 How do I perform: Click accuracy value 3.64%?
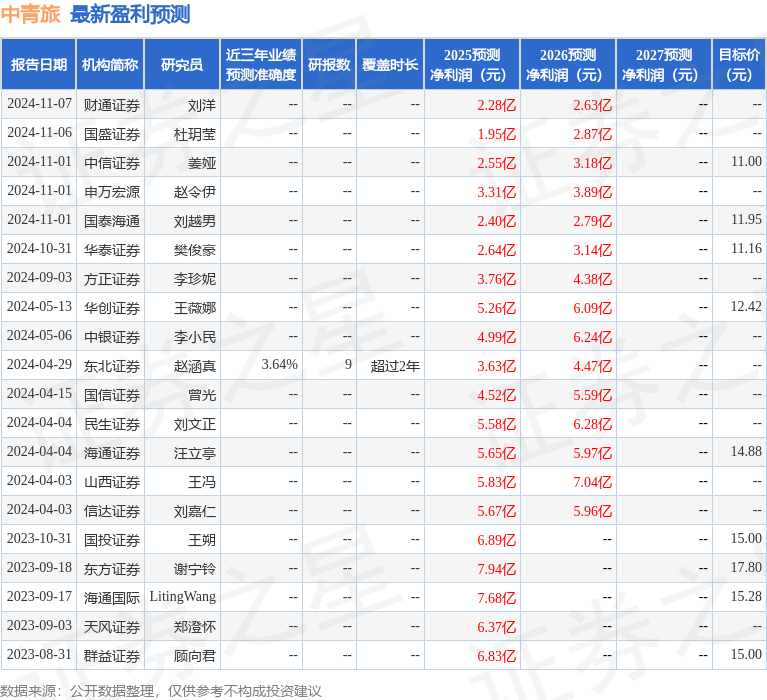(x=279, y=364)
